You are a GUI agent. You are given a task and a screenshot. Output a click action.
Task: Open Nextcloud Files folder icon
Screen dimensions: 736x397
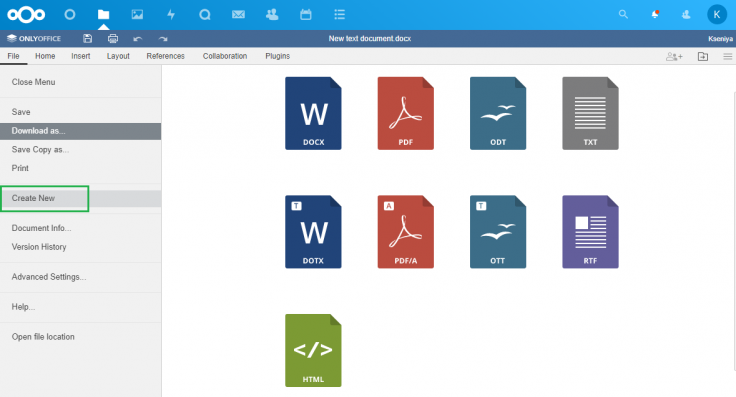coord(103,15)
